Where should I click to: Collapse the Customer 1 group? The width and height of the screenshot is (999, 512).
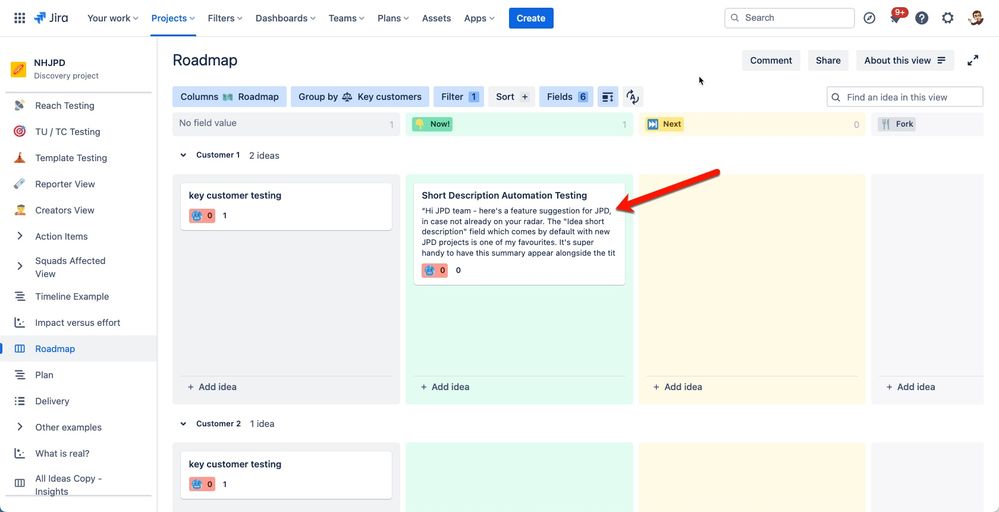pos(183,155)
